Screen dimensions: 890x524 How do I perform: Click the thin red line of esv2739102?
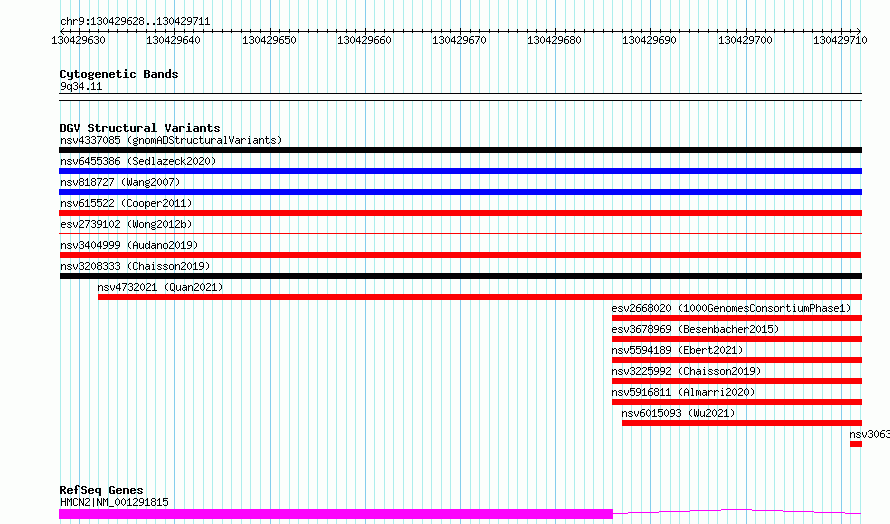[460, 233]
